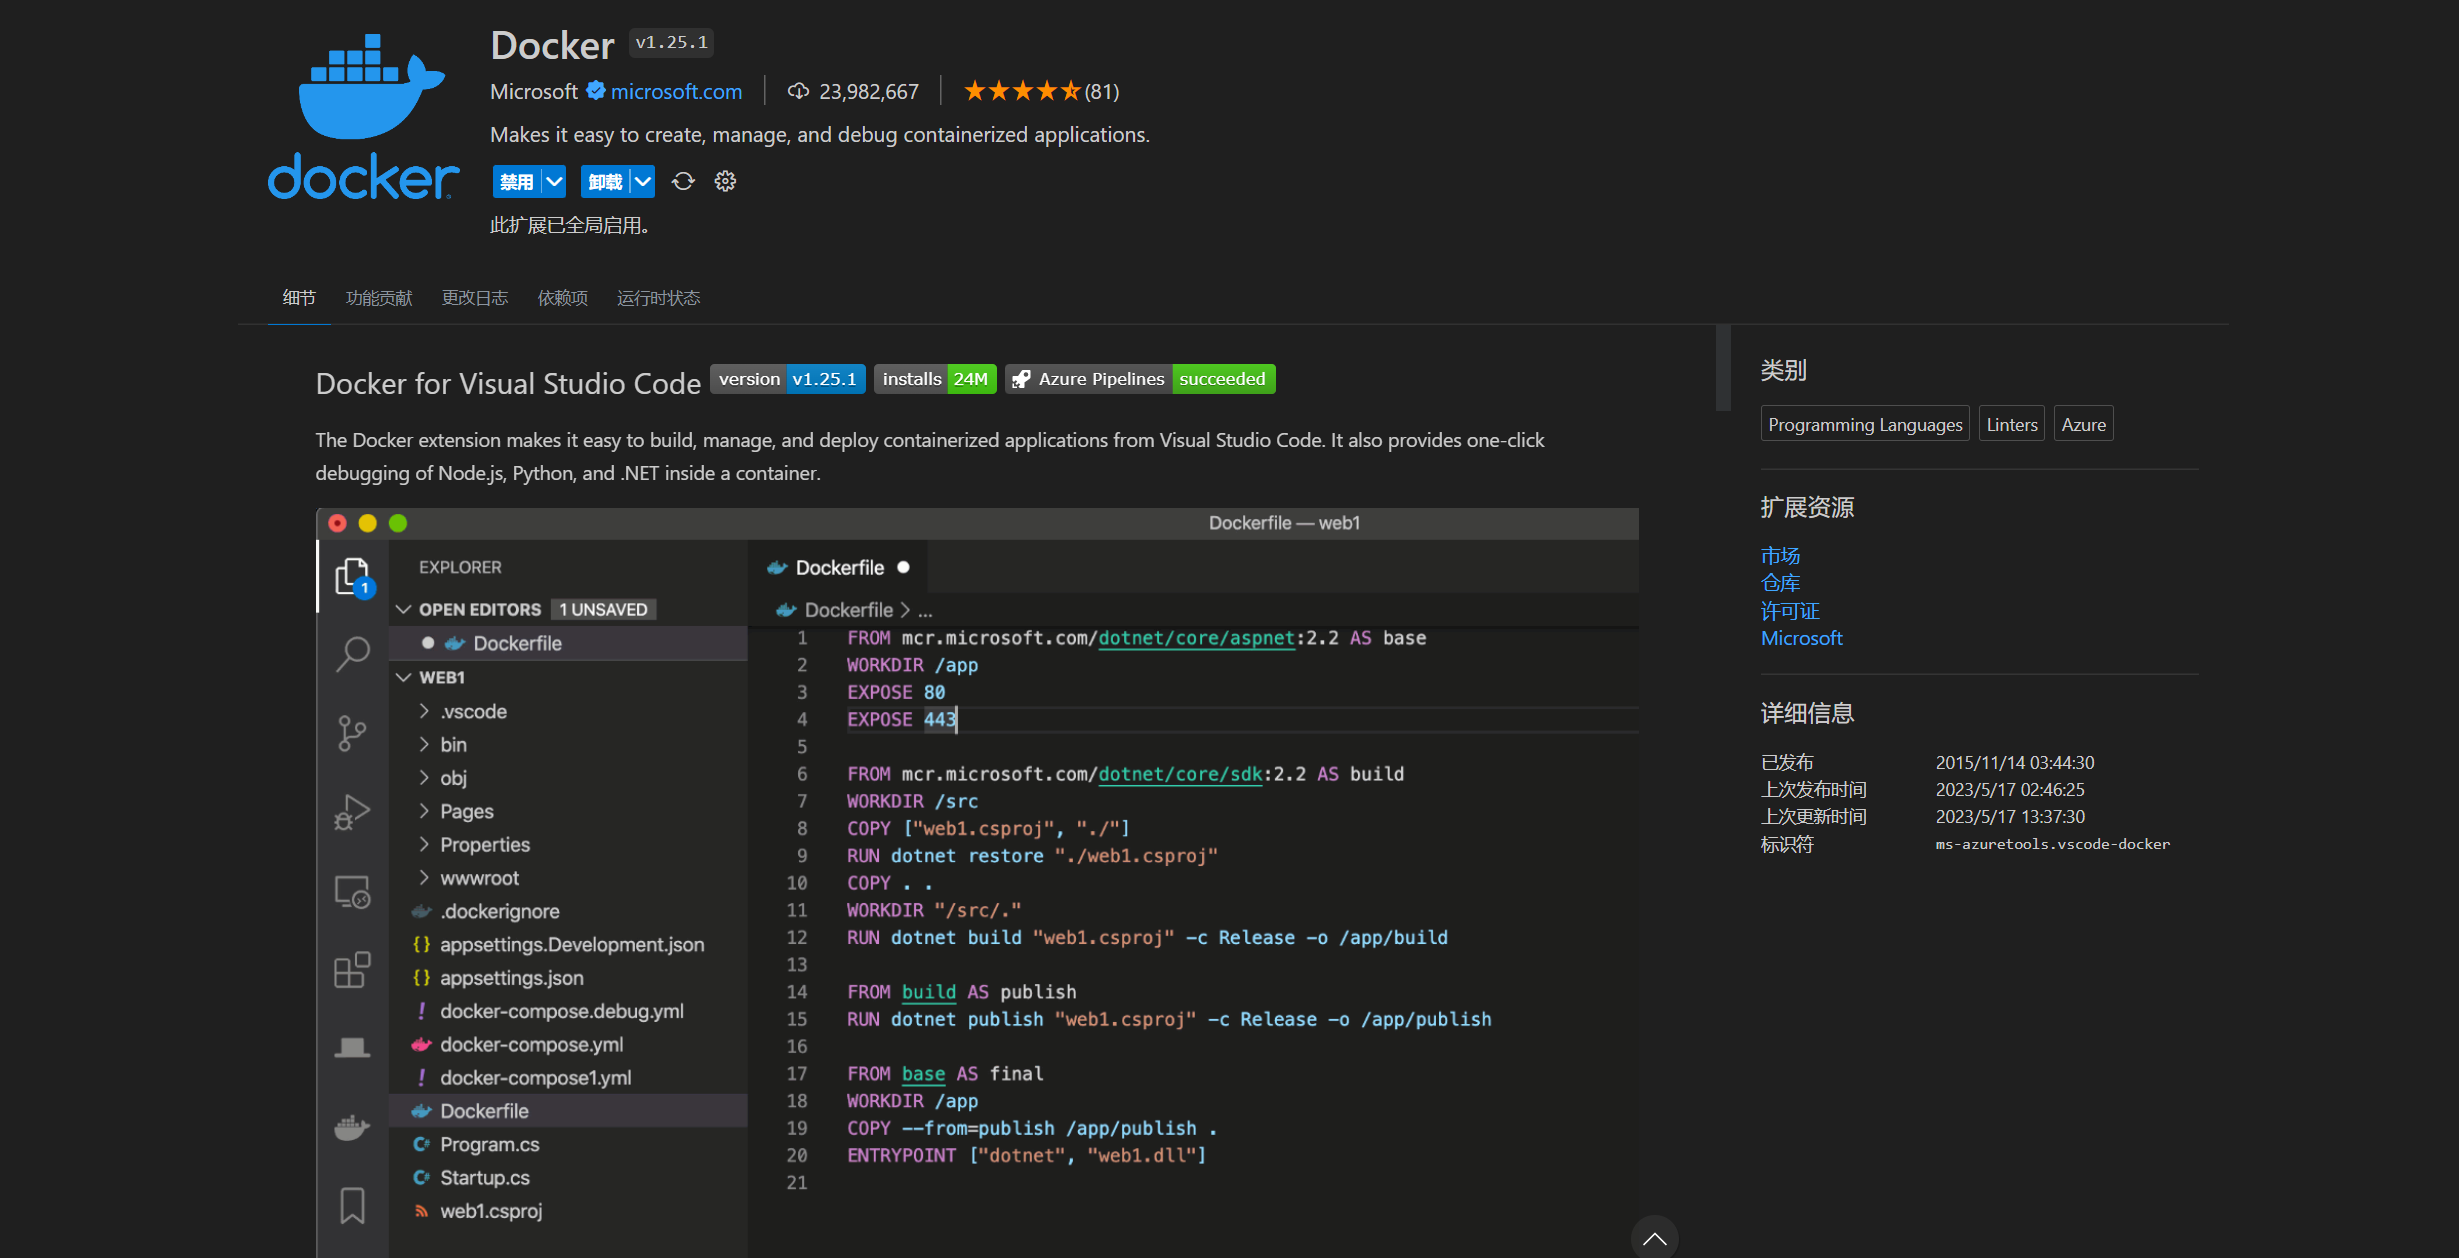Click the unsaved dot on Dockerfile tab
Image resolution: width=2459 pixels, height=1258 pixels.
[903, 567]
